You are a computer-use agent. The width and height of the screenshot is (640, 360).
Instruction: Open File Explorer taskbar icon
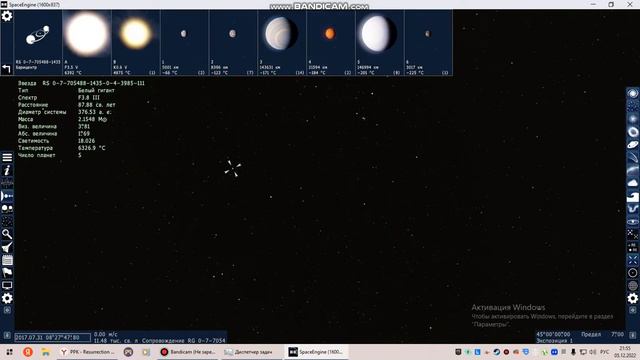46,352
